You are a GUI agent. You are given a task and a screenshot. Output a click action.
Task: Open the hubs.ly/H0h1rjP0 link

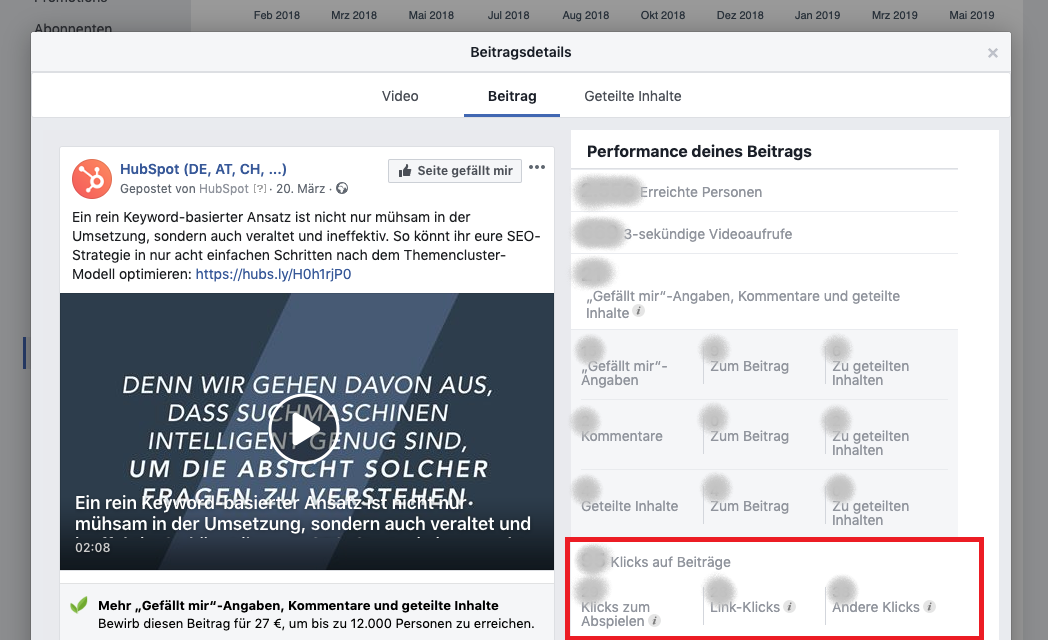pyautogui.click(x=273, y=274)
